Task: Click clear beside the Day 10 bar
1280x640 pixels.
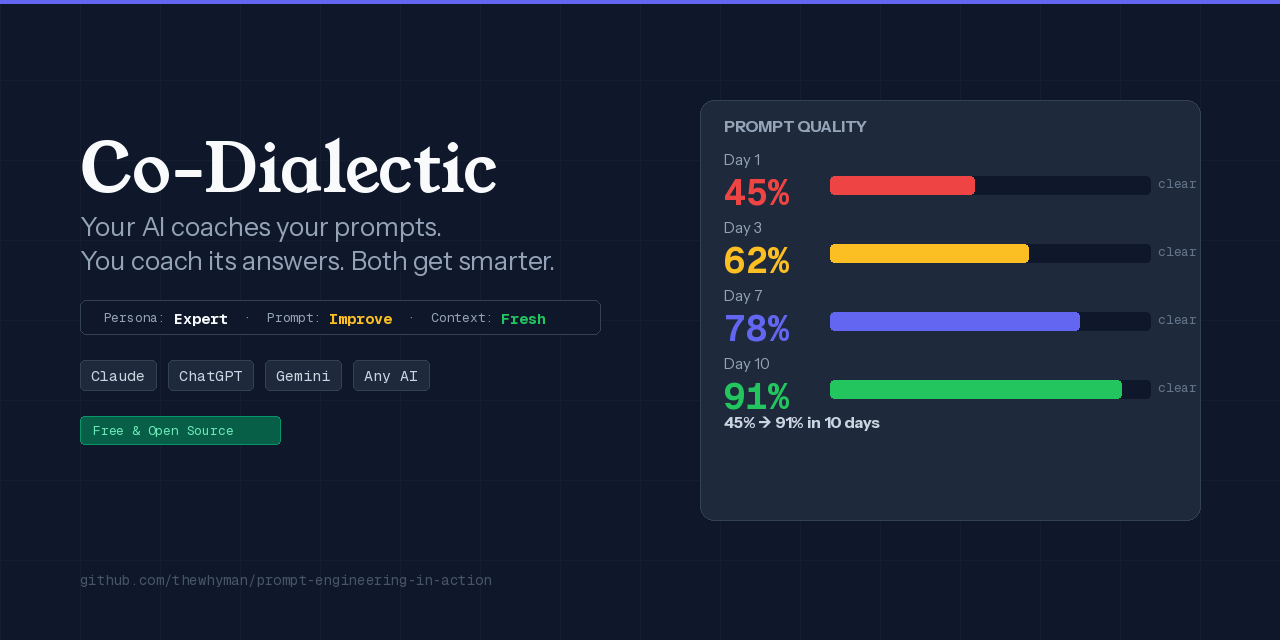Action: [x=1177, y=388]
